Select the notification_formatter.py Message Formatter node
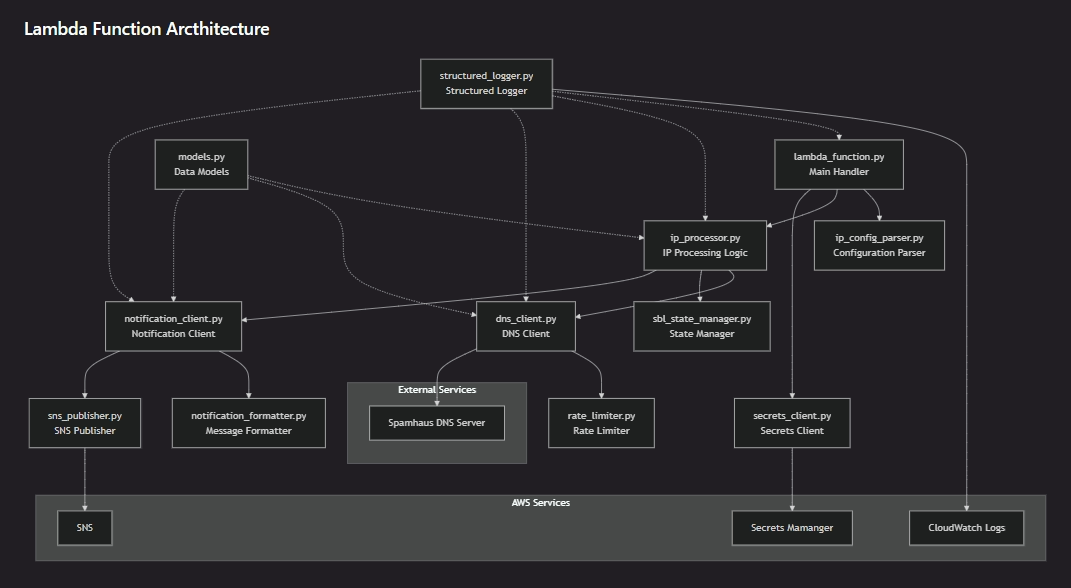This screenshot has width=1071, height=588. (x=248, y=423)
